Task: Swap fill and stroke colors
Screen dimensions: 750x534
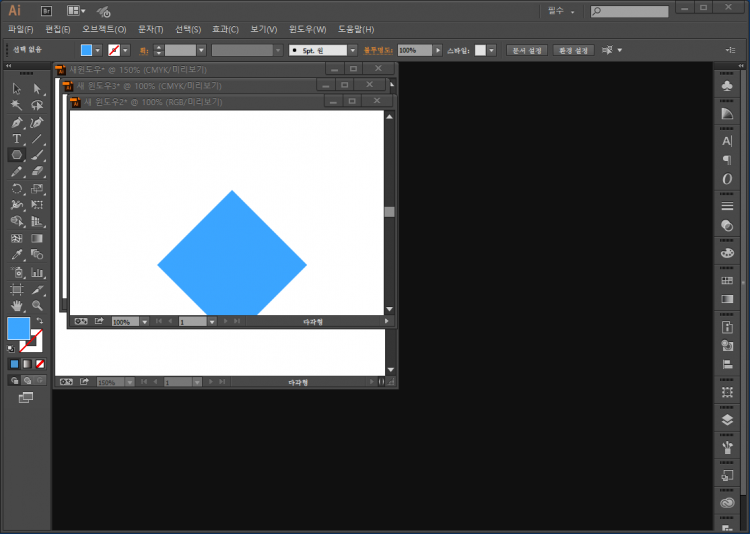Action: point(38,321)
